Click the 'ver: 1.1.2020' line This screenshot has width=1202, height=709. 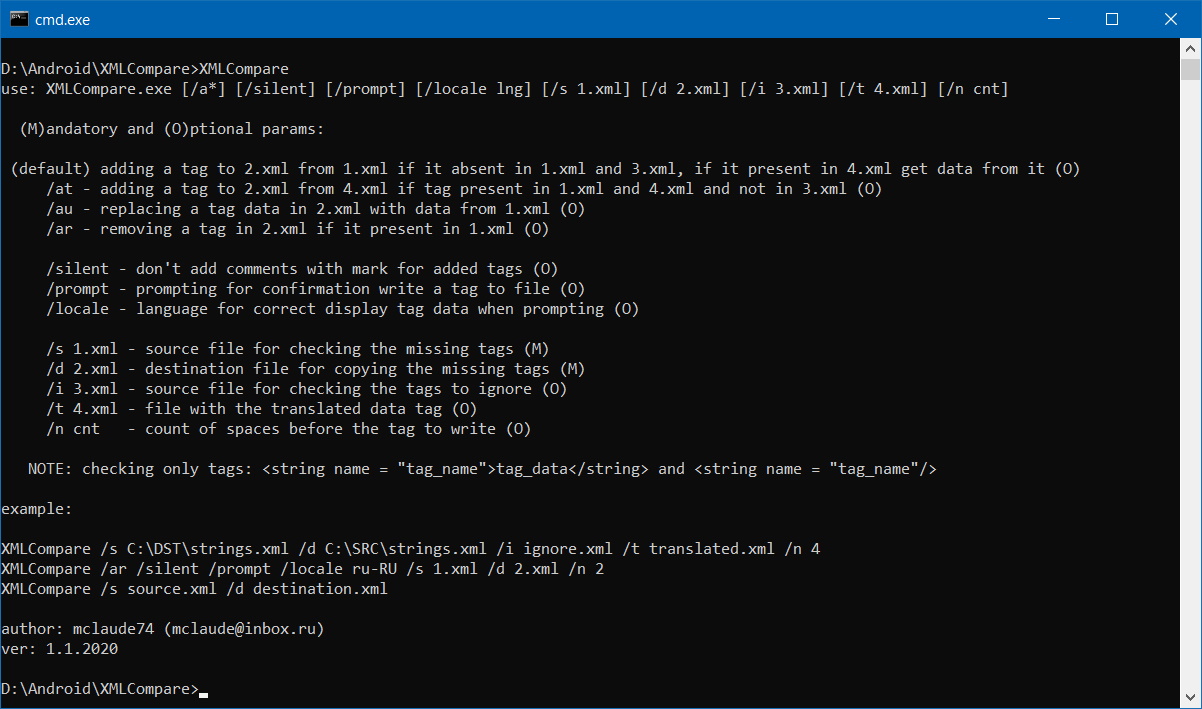click(x=60, y=649)
